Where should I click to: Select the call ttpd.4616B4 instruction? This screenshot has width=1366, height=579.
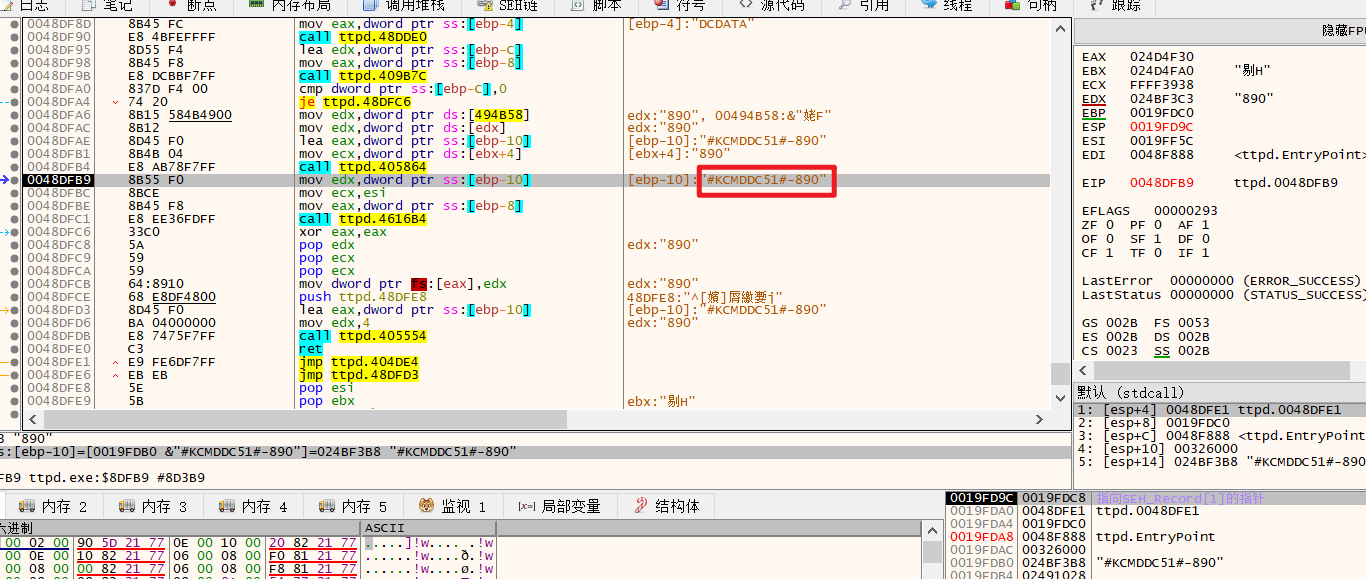pos(362,219)
